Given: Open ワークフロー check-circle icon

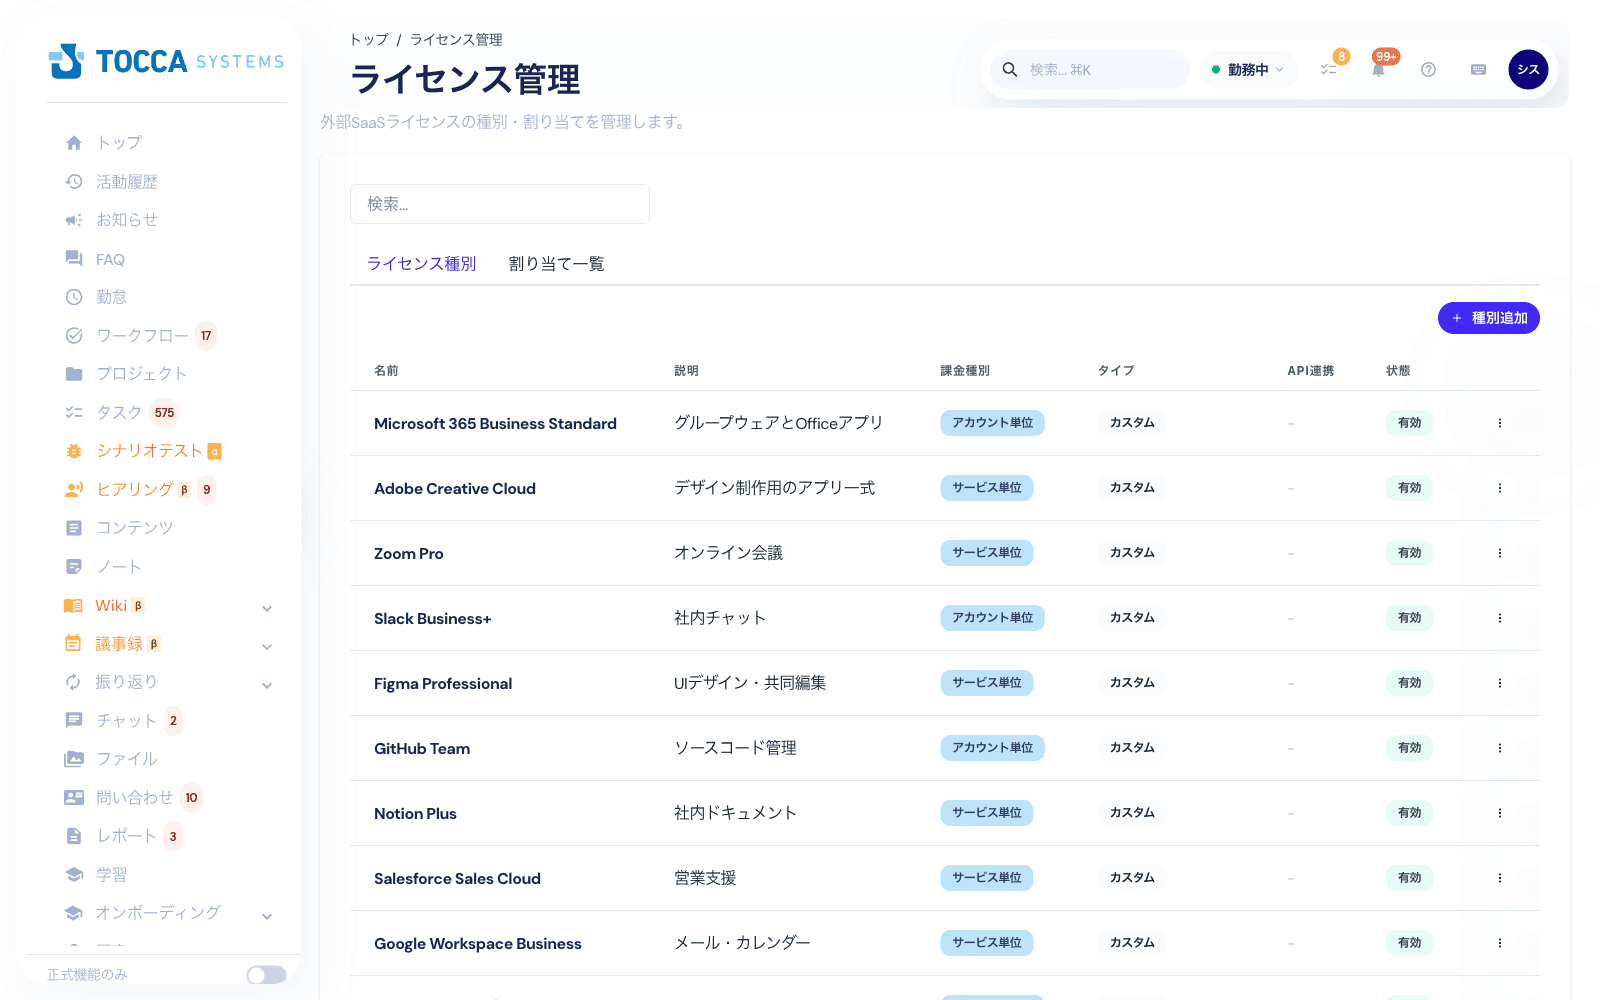Looking at the screenshot, I should [74, 336].
